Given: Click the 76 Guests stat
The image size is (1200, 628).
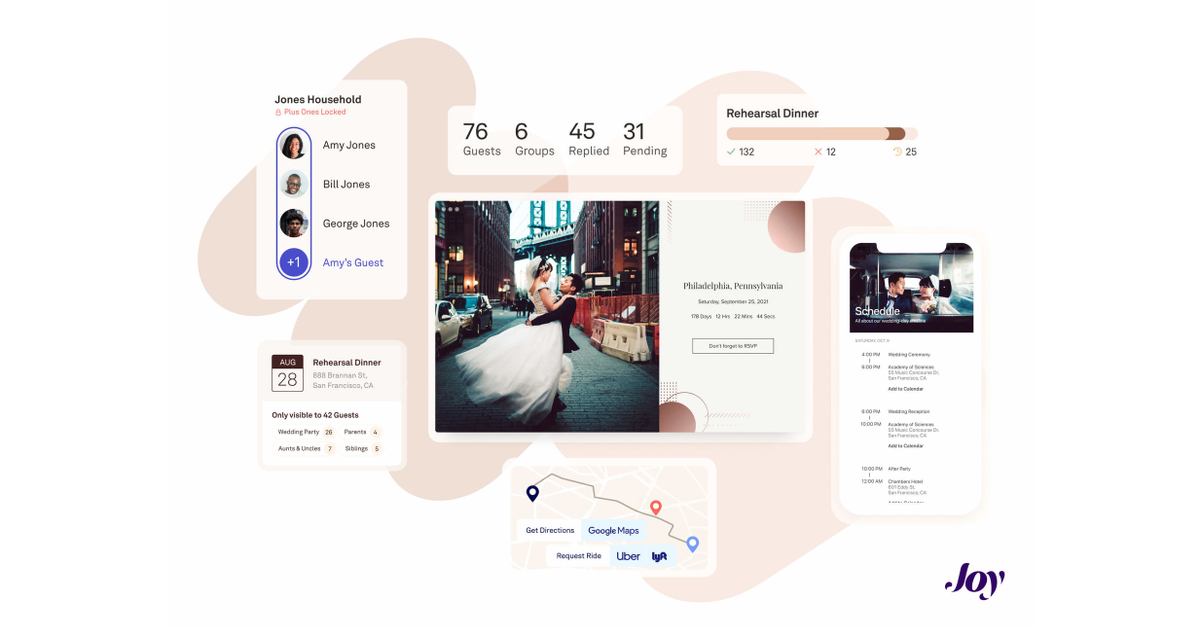Looking at the screenshot, I should point(481,139).
